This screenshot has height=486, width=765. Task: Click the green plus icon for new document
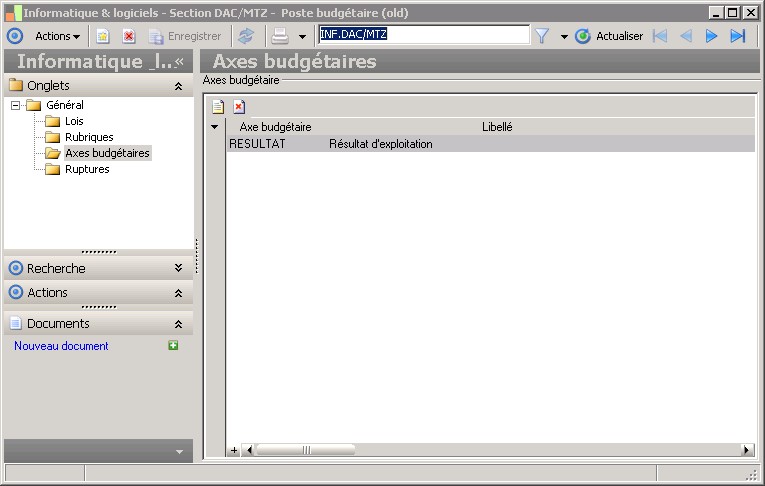coord(173,345)
